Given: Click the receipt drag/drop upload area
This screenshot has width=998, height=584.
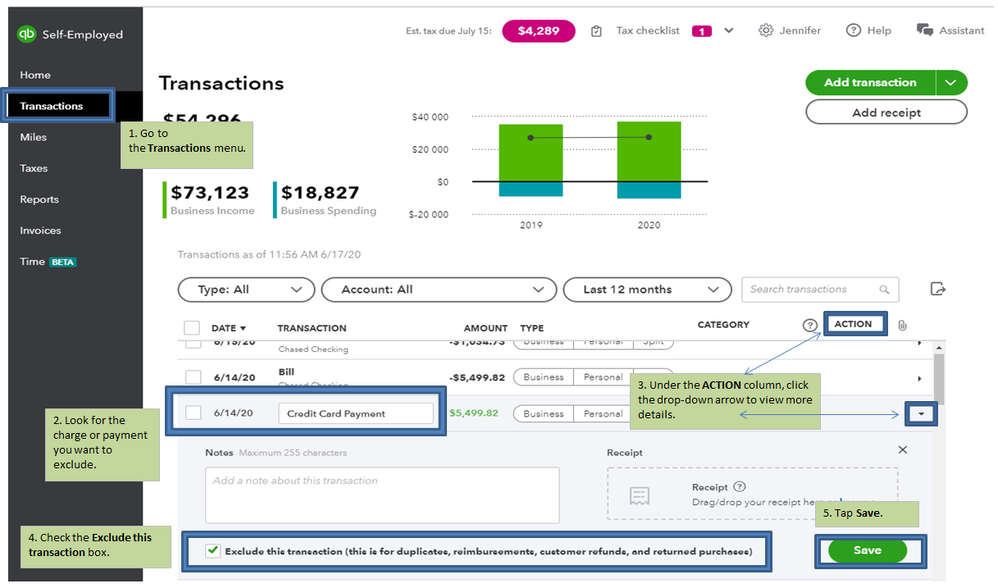Looking at the screenshot, I should tap(752, 494).
